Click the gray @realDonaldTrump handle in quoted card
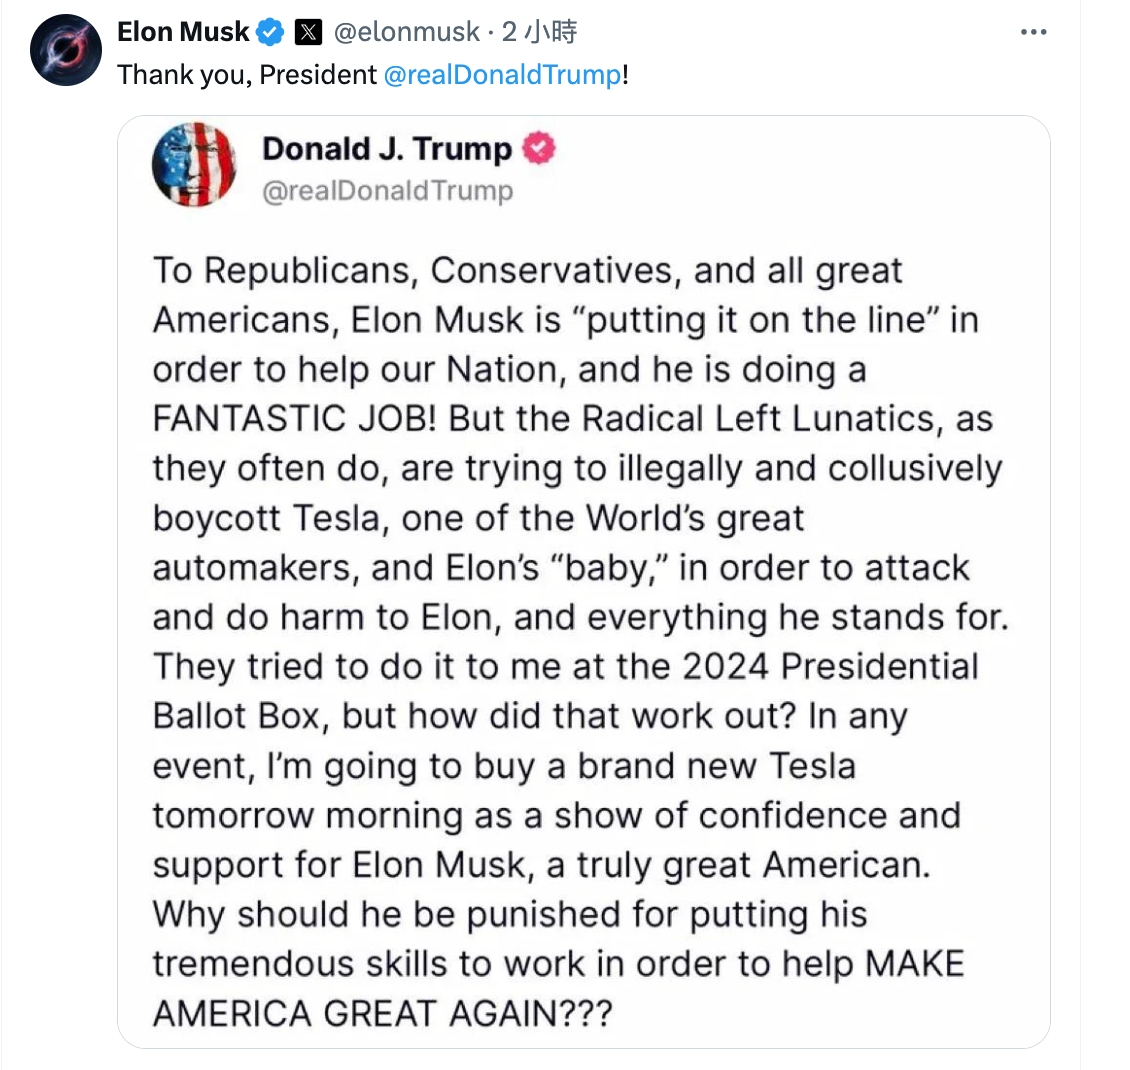The height and width of the screenshot is (1070, 1130). (x=388, y=190)
